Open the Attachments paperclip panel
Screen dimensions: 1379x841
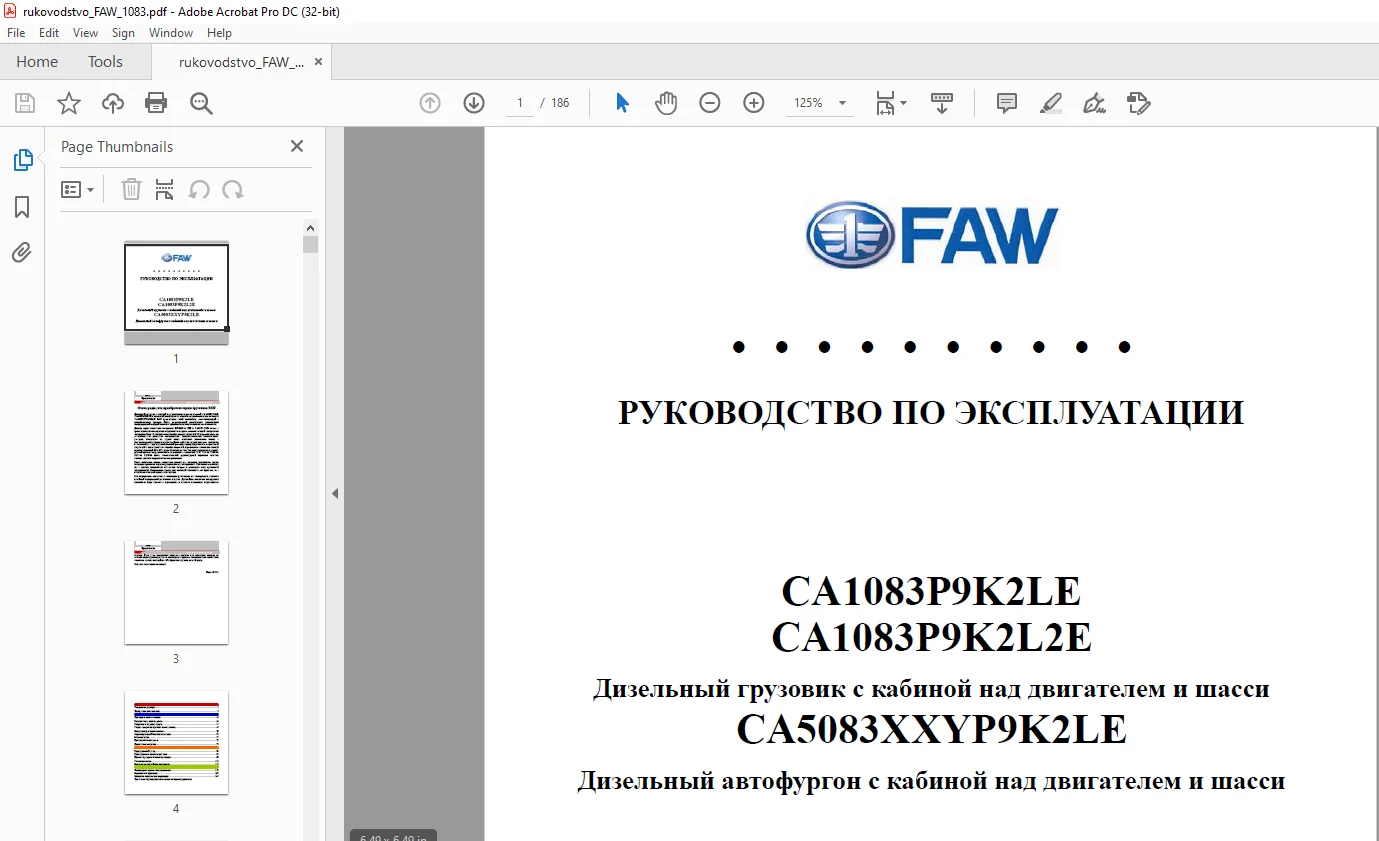pyautogui.click(x=22, y=252)
